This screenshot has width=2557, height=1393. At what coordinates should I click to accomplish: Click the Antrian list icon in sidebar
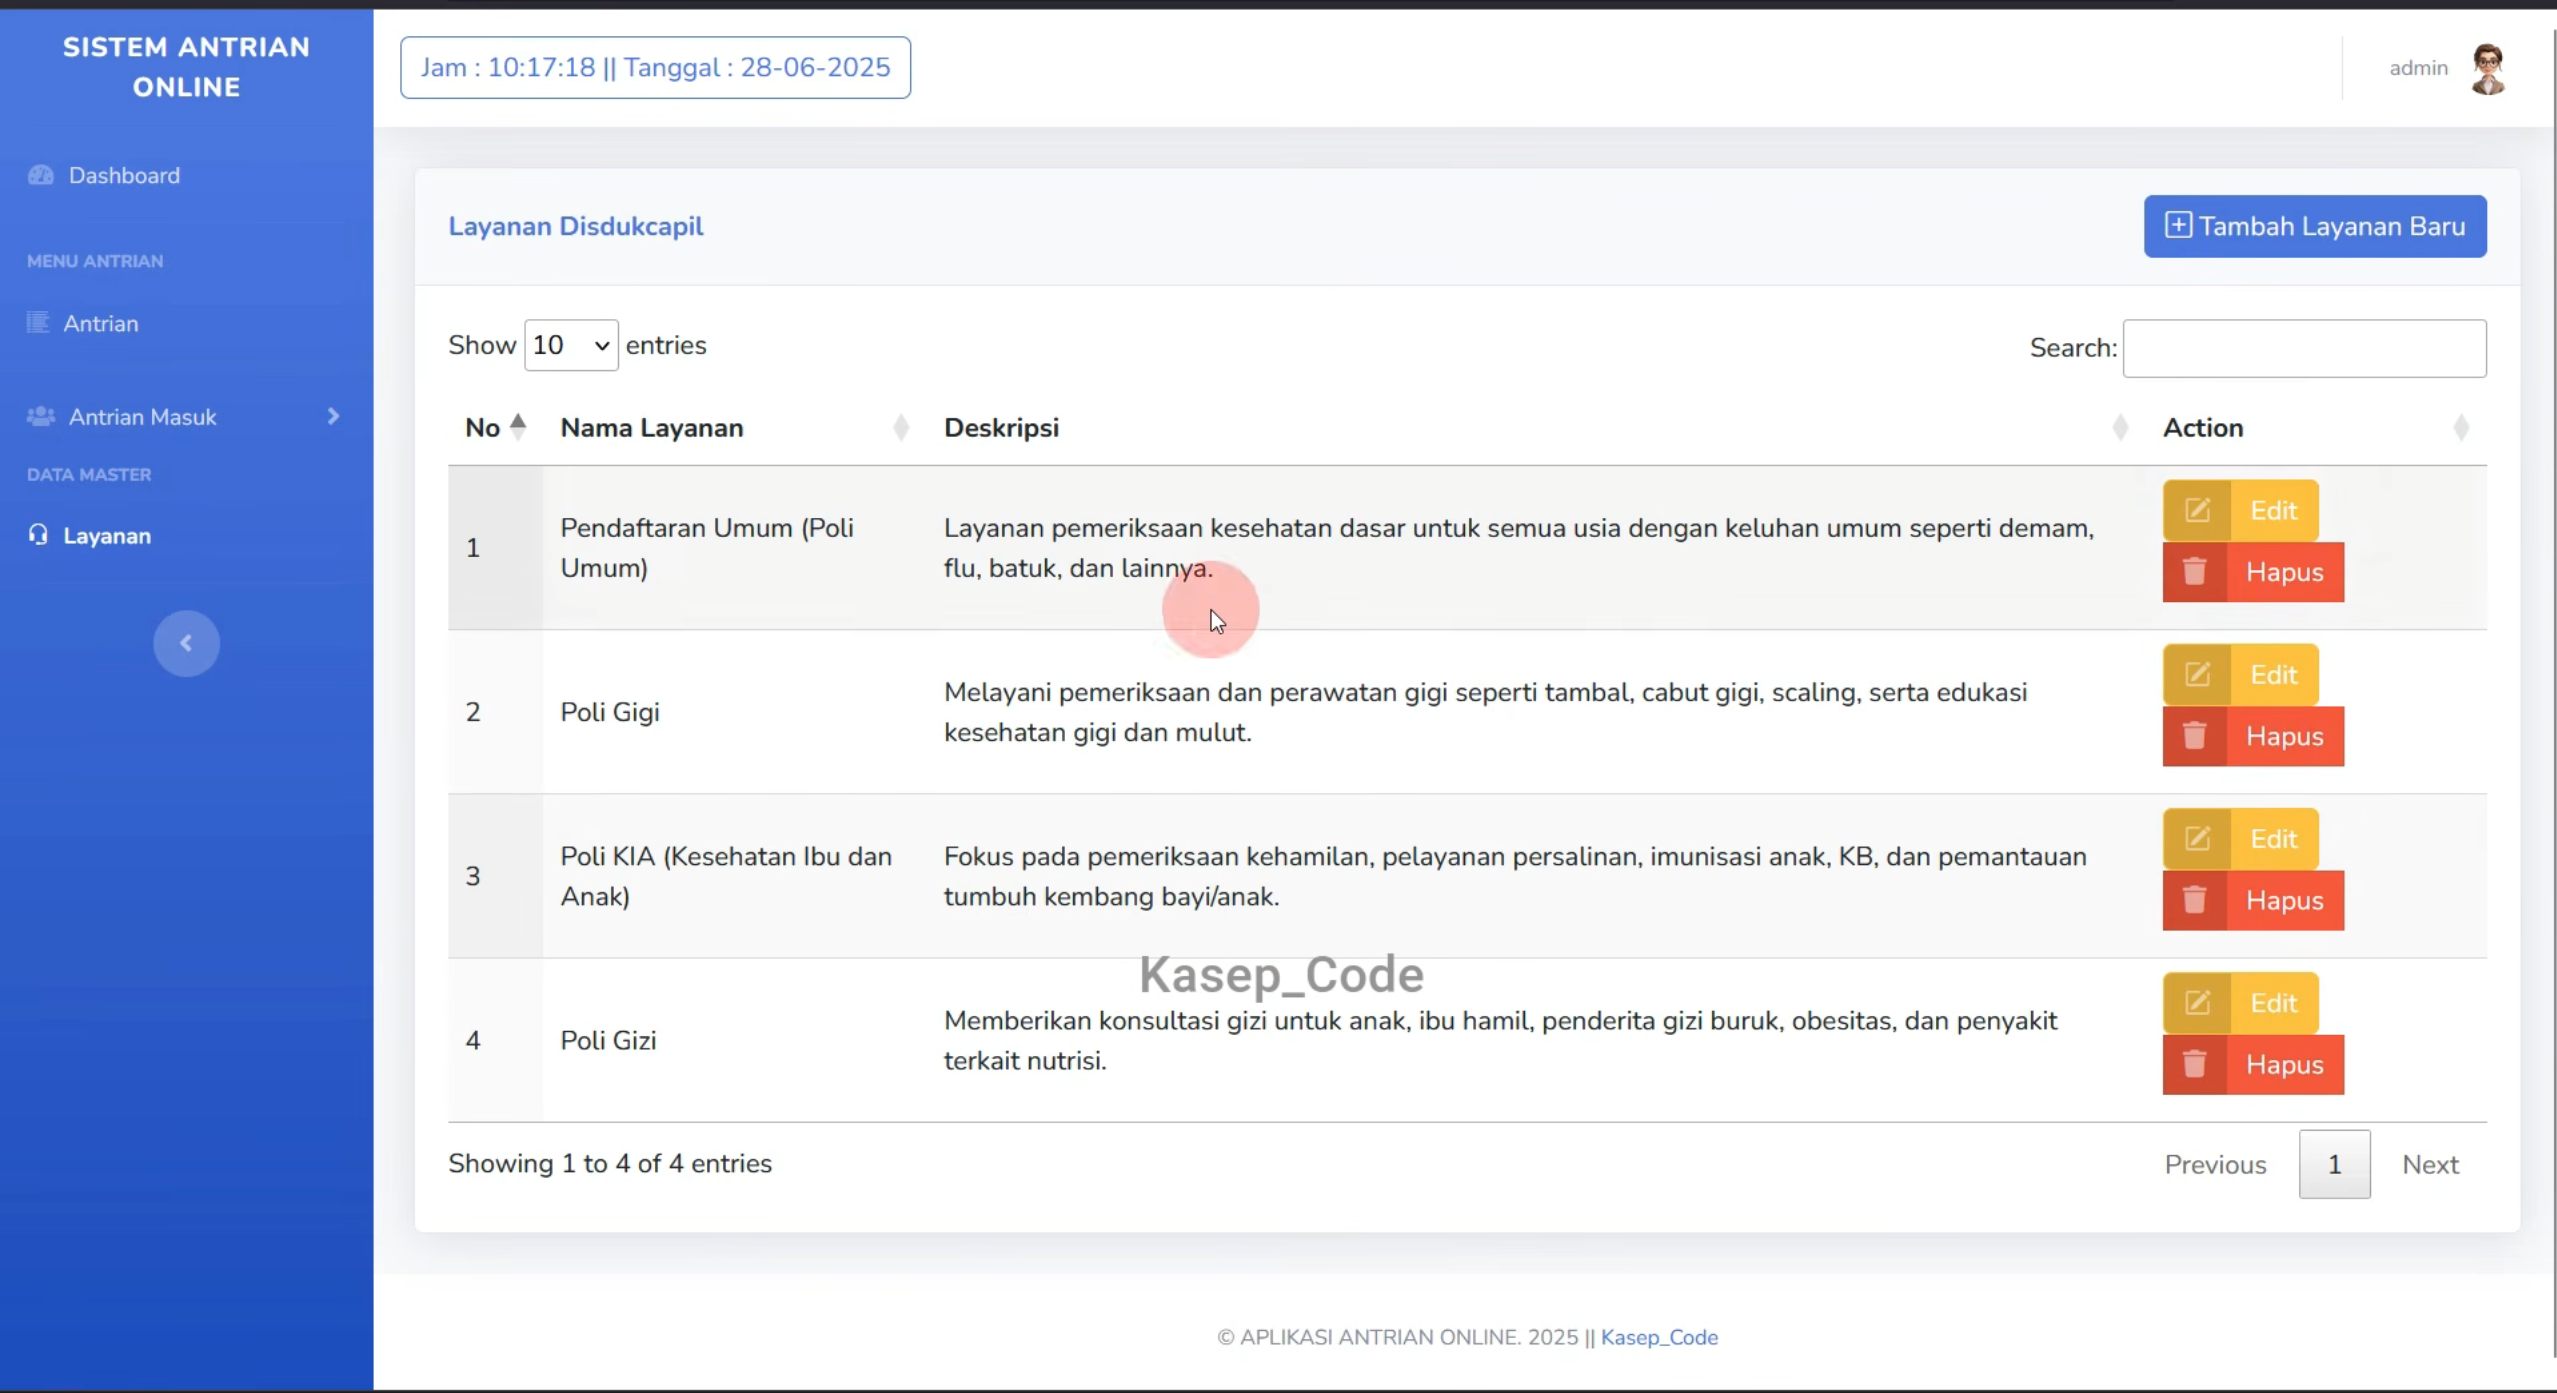tap(38, 322)
